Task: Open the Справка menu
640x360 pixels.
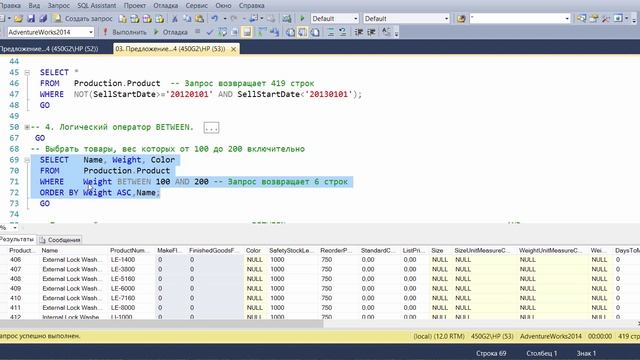Action: tap(251, 6)
